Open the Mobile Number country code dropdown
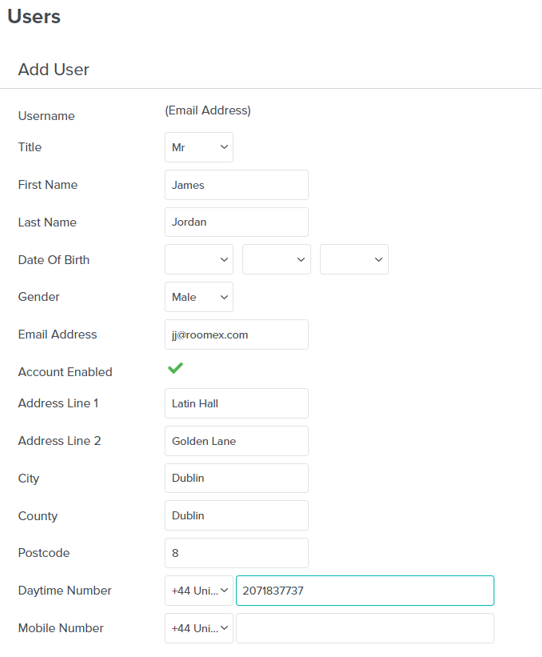542x657 pixels. coord(199,628)
